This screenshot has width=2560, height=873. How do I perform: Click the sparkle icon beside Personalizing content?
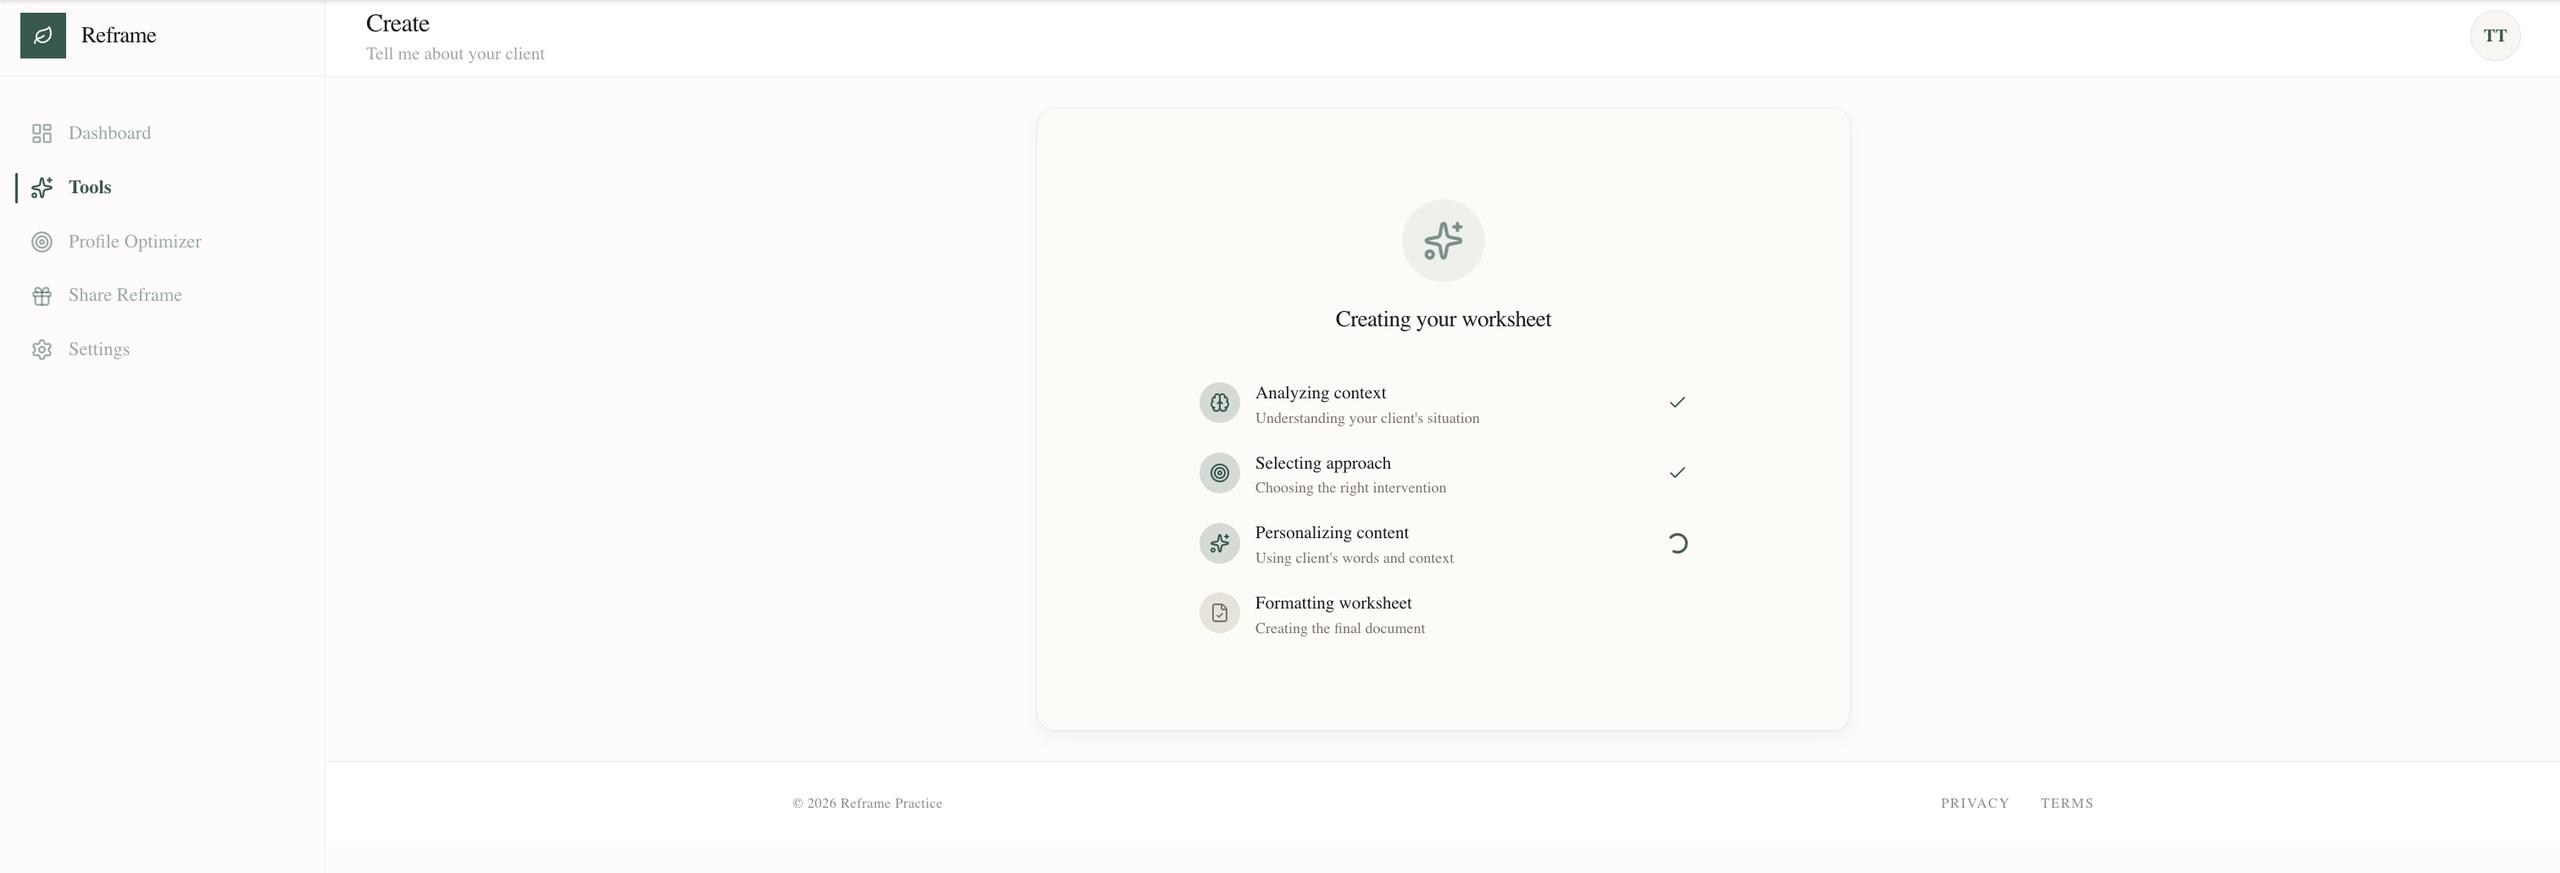tap(1219, 543)
